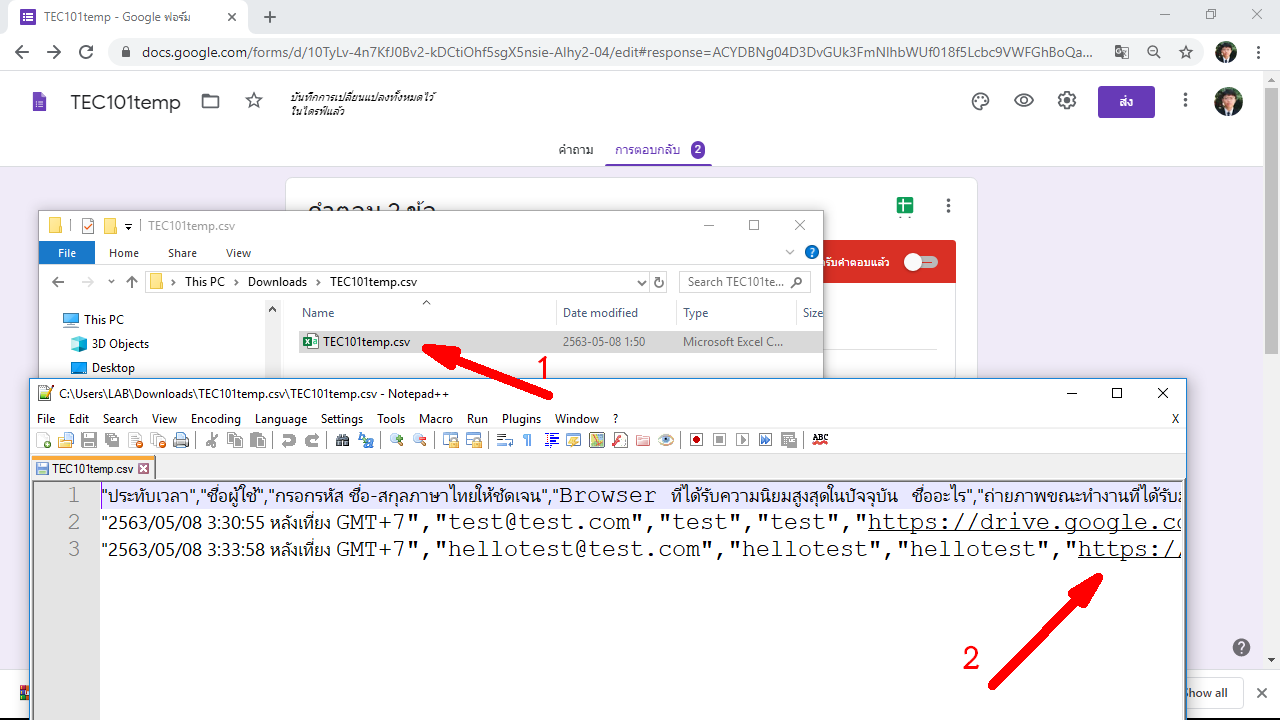Click the Print icon in Notepad++ toolbar
The width and height of the screenshot is (1280, 721).
(x=181, y=440)
